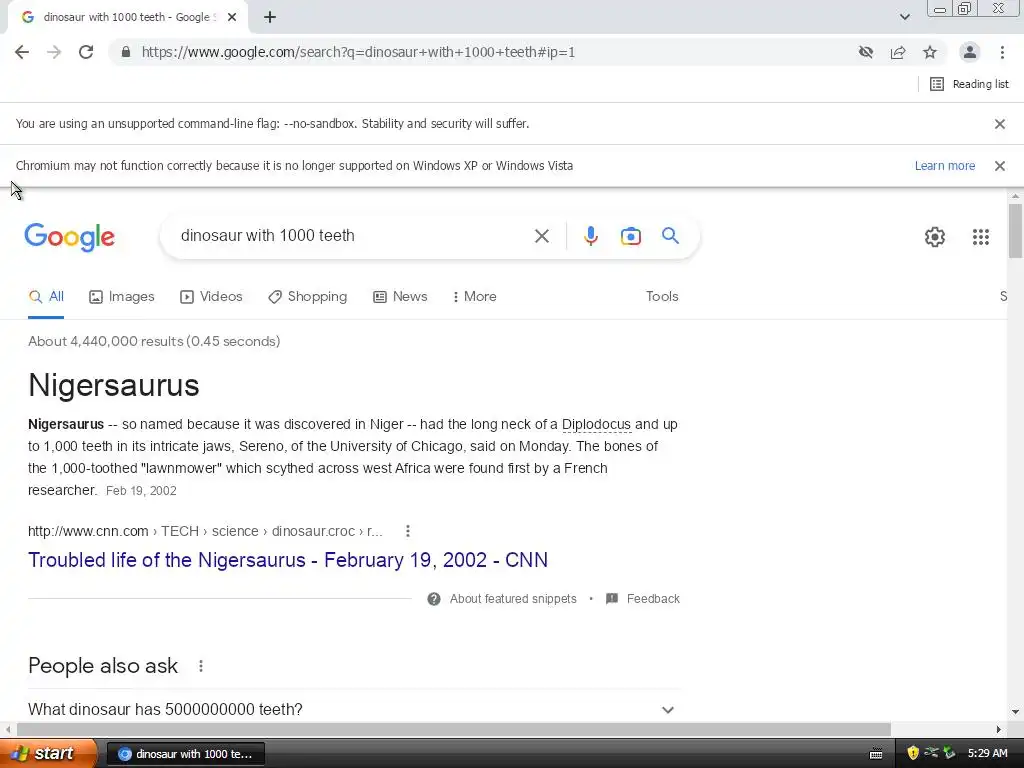Viewport: 1024px width, 768px height.
Task: Click the security shield tray icon
Action: 913,754
